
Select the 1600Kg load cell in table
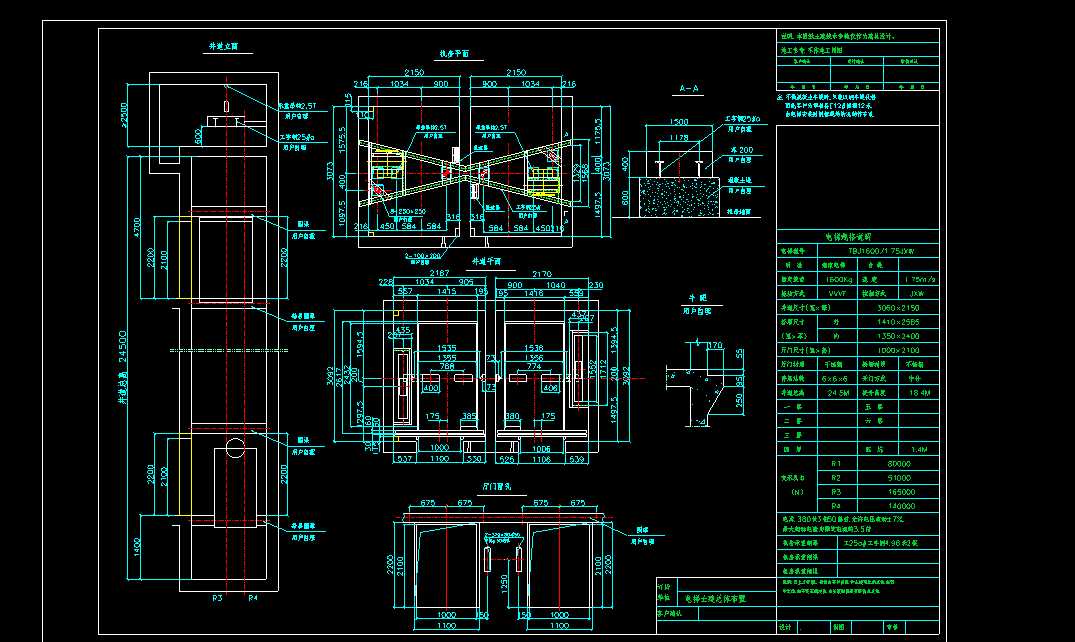838,280
